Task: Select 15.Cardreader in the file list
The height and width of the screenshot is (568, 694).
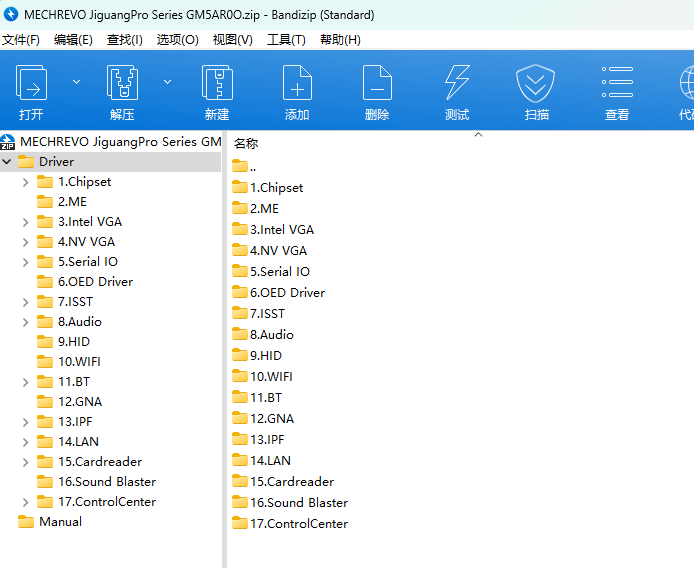Action: click(x=283, y=482)
